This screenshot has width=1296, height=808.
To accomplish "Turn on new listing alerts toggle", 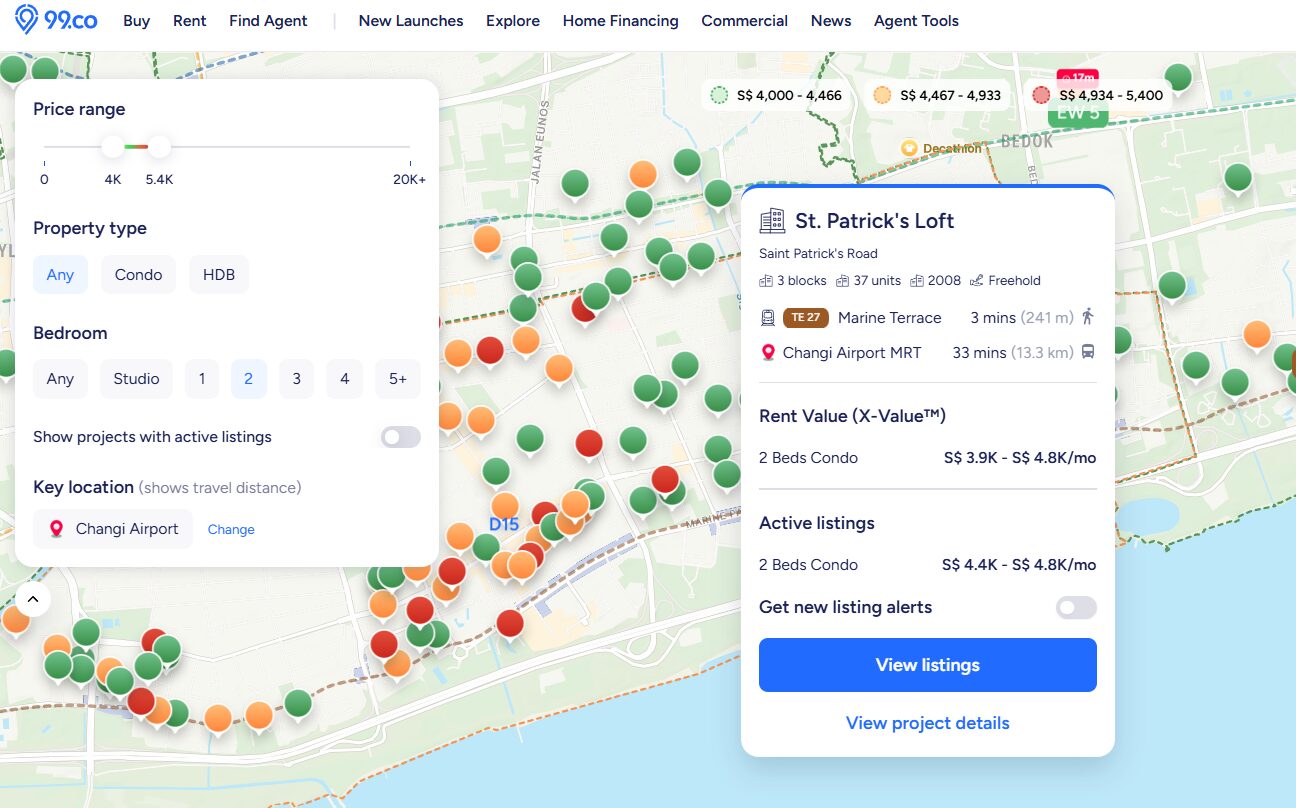I will (1077, 608).
